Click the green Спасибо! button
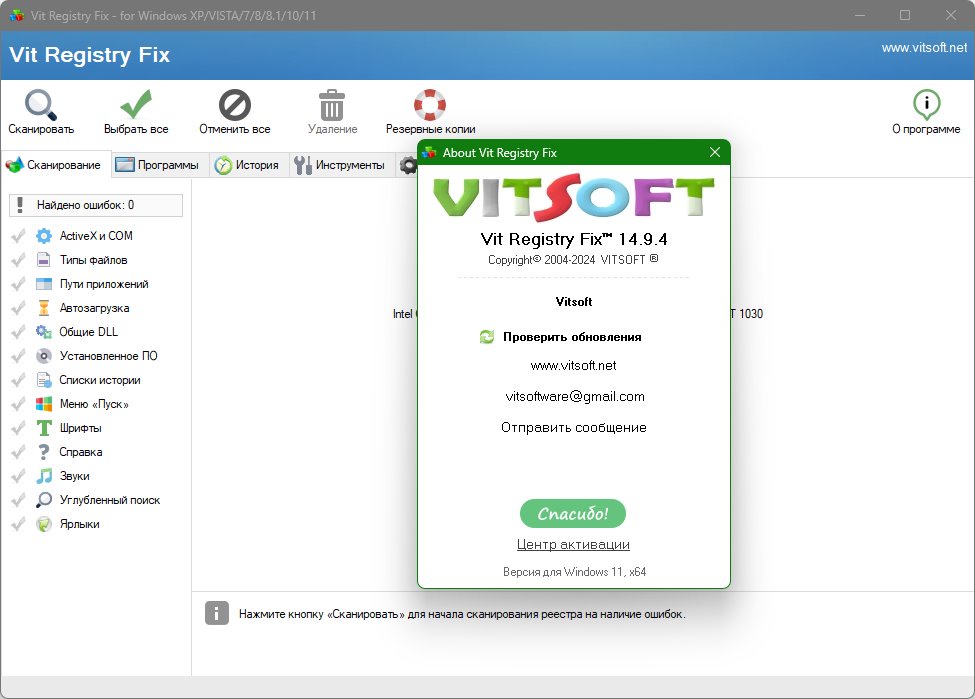The width and height of the screenshot is (975, 699). click(x=573, y=514)
